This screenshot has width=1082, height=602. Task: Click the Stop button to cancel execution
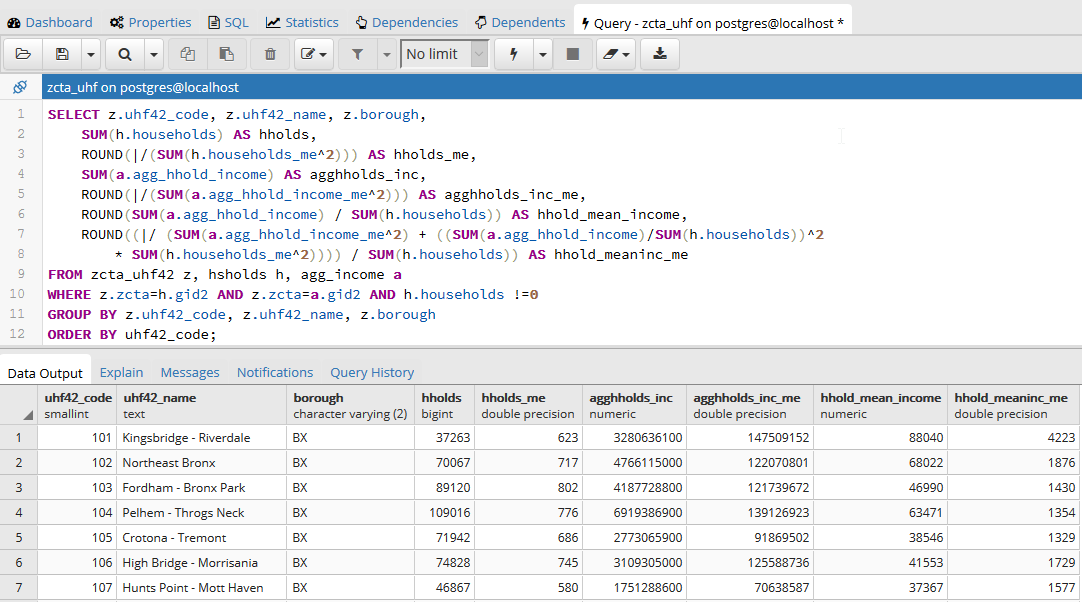(573, 53)
